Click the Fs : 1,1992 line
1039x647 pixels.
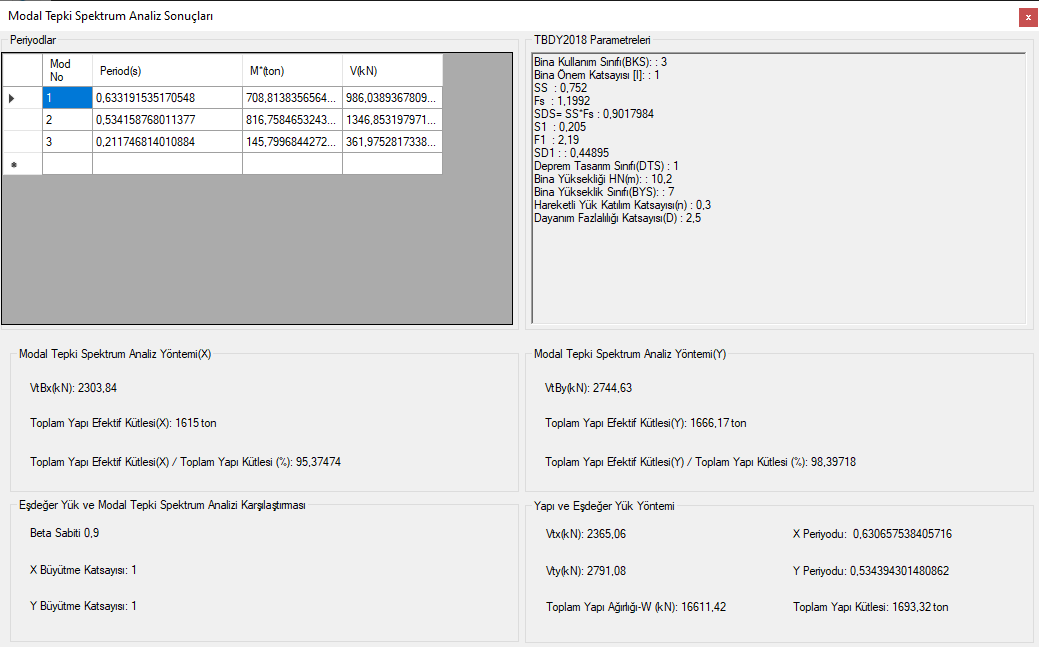pyautogui.click(x=562, y=101)
